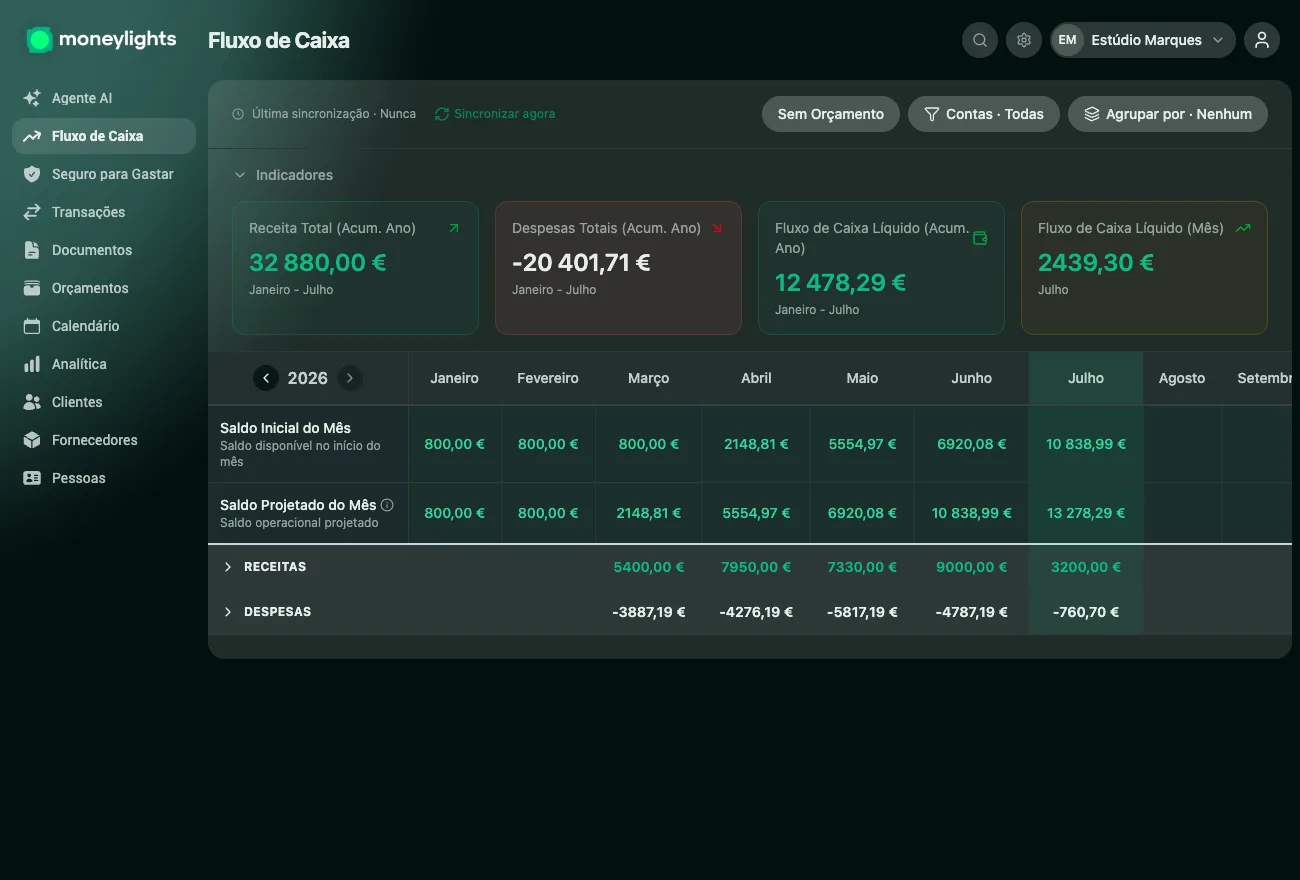Open Fornecedores in the sidebar
Screen dimensions: 1300x880
(104, 440)
